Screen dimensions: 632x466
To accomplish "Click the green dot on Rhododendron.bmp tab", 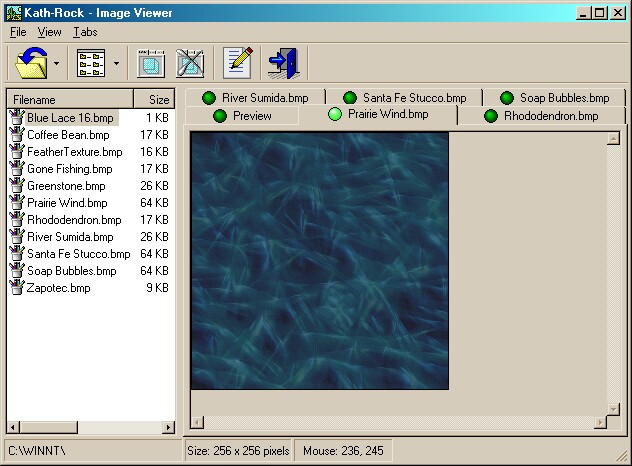I will 491,116.
